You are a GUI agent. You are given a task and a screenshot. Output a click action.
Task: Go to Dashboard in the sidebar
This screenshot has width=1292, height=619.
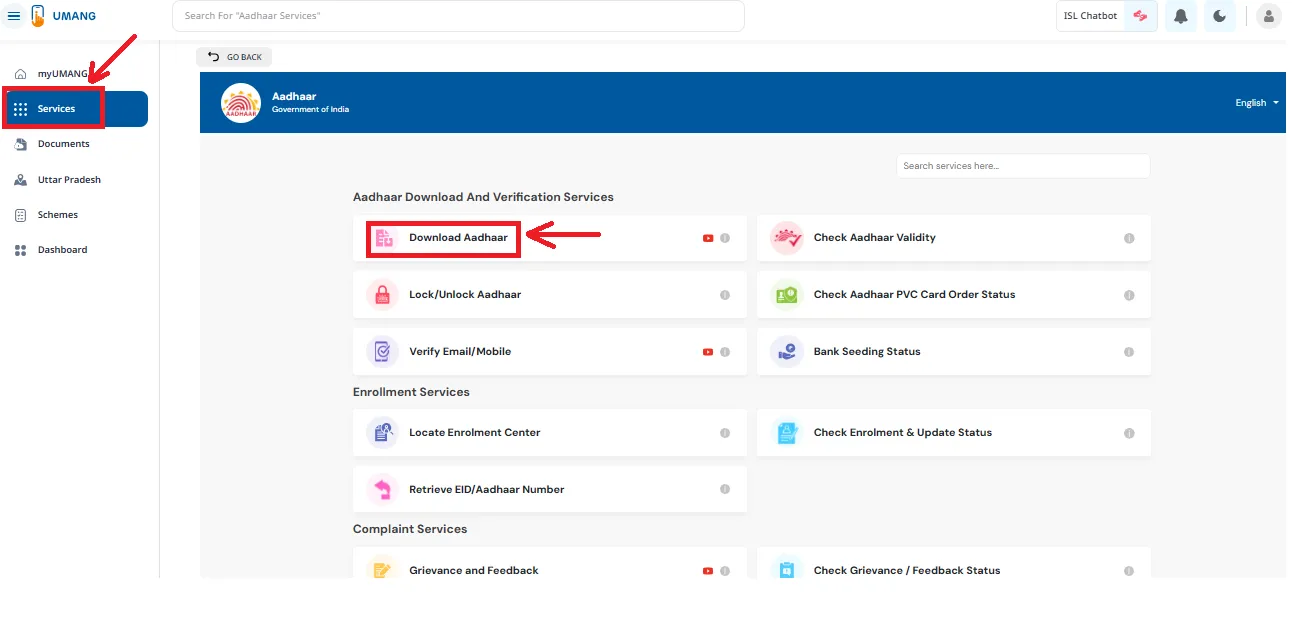(62, 250)
